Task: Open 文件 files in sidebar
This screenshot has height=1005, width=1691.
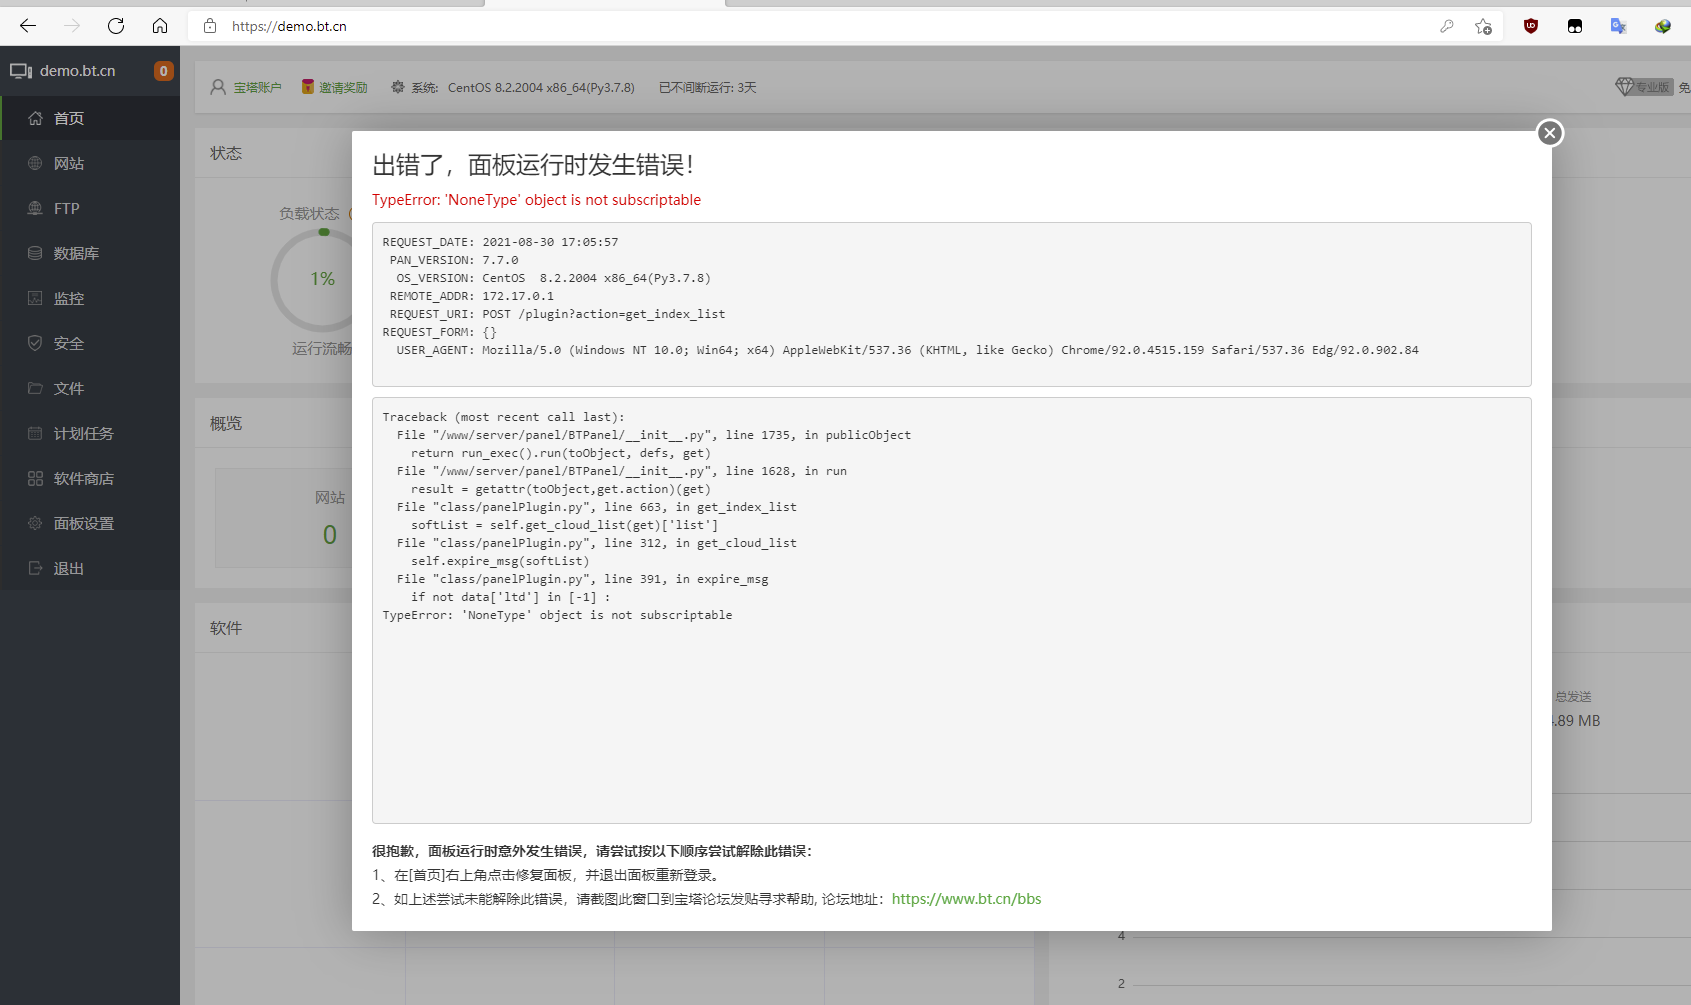Action: 90,388
